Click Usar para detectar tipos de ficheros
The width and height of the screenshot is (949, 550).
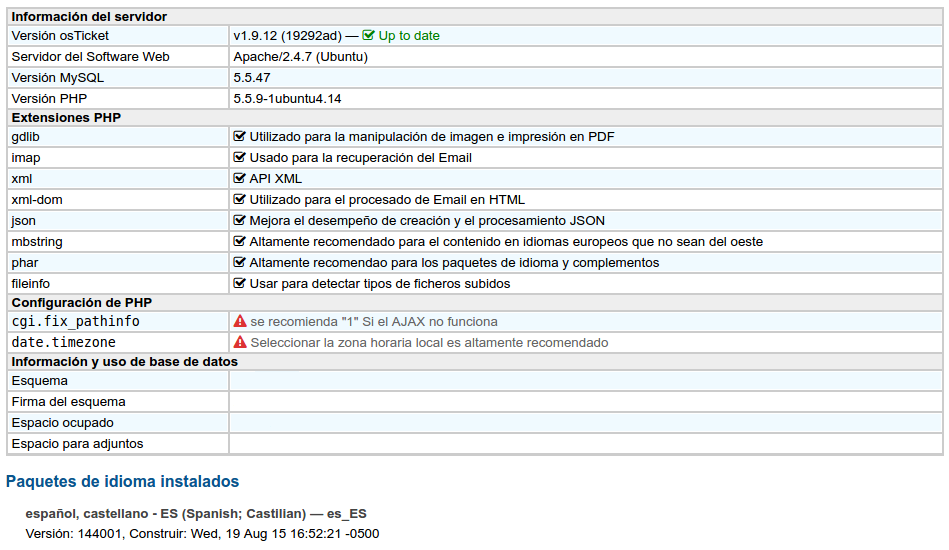point(380,283)
